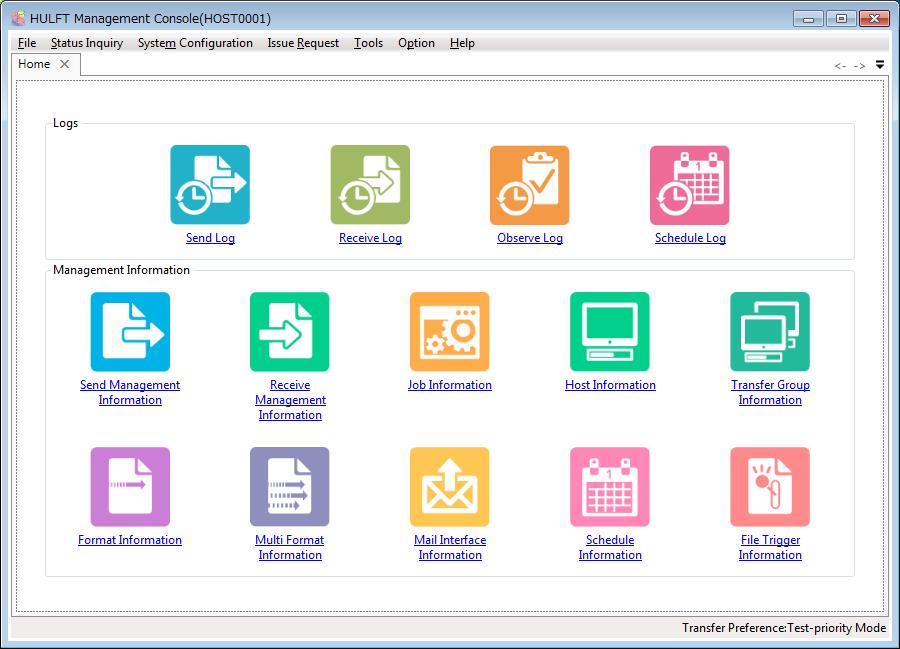Open the Host Information computer icon
900x649 pixels.
pyautogui.click(x=610, y=332)
